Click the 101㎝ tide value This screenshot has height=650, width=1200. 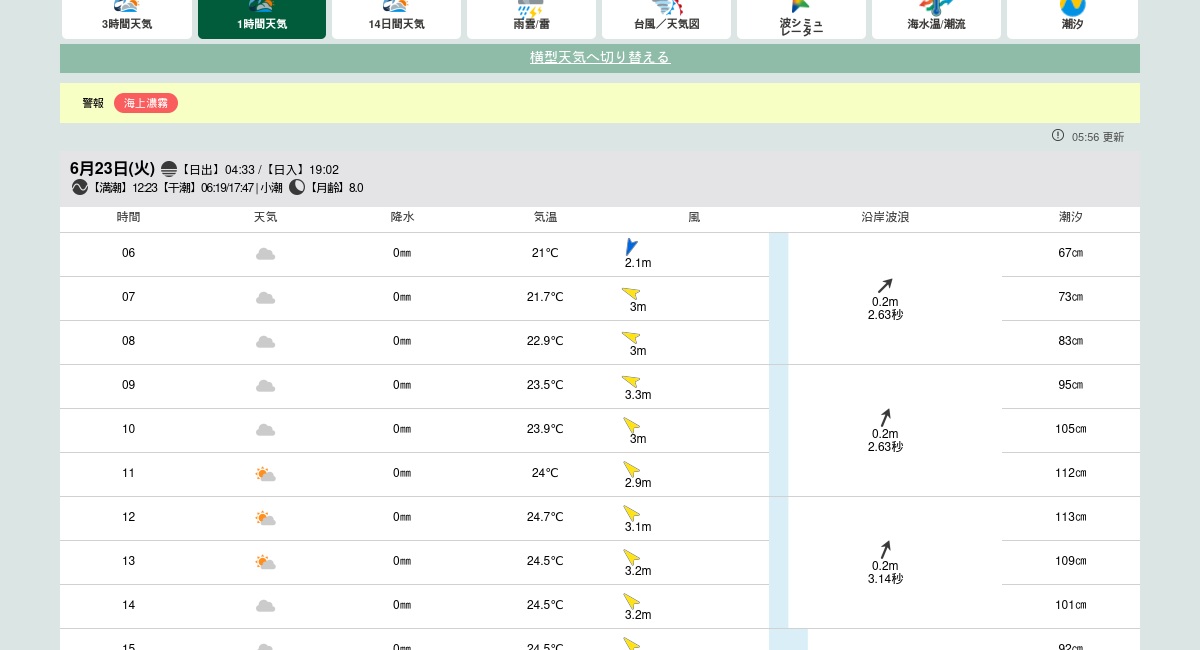(x=1071, y=605)
